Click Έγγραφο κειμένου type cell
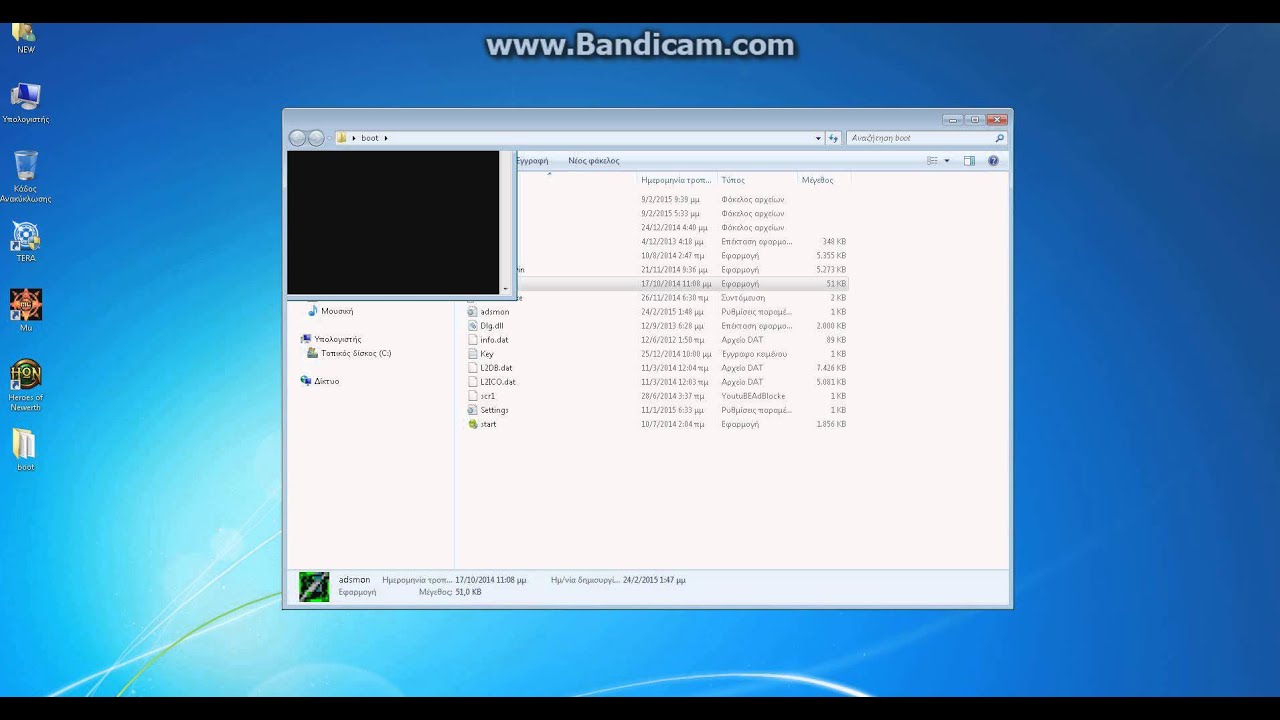 tap(754, 354)
